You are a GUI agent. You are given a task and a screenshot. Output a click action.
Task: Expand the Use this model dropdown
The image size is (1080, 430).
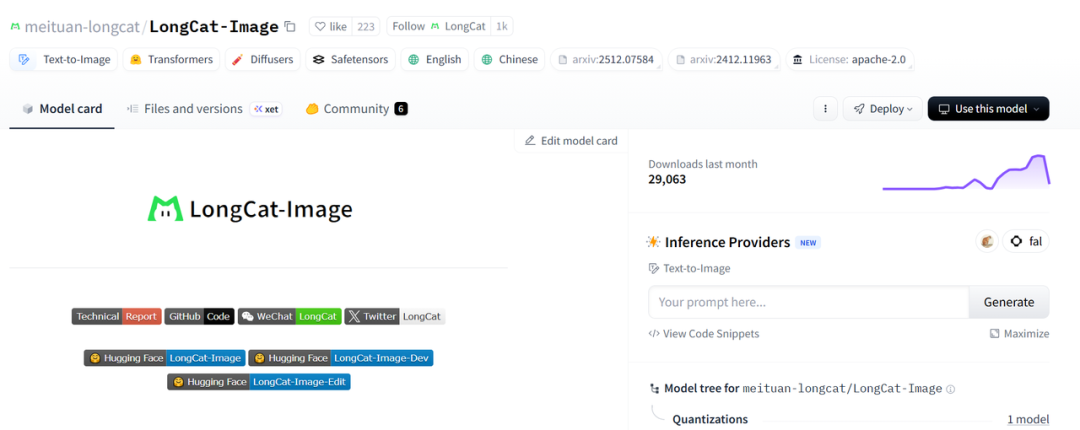[x=988, y=109]
